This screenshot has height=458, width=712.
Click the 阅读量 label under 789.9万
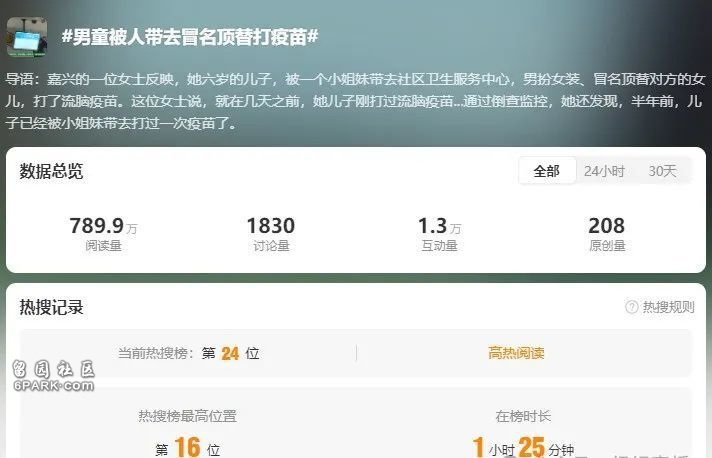104,246
